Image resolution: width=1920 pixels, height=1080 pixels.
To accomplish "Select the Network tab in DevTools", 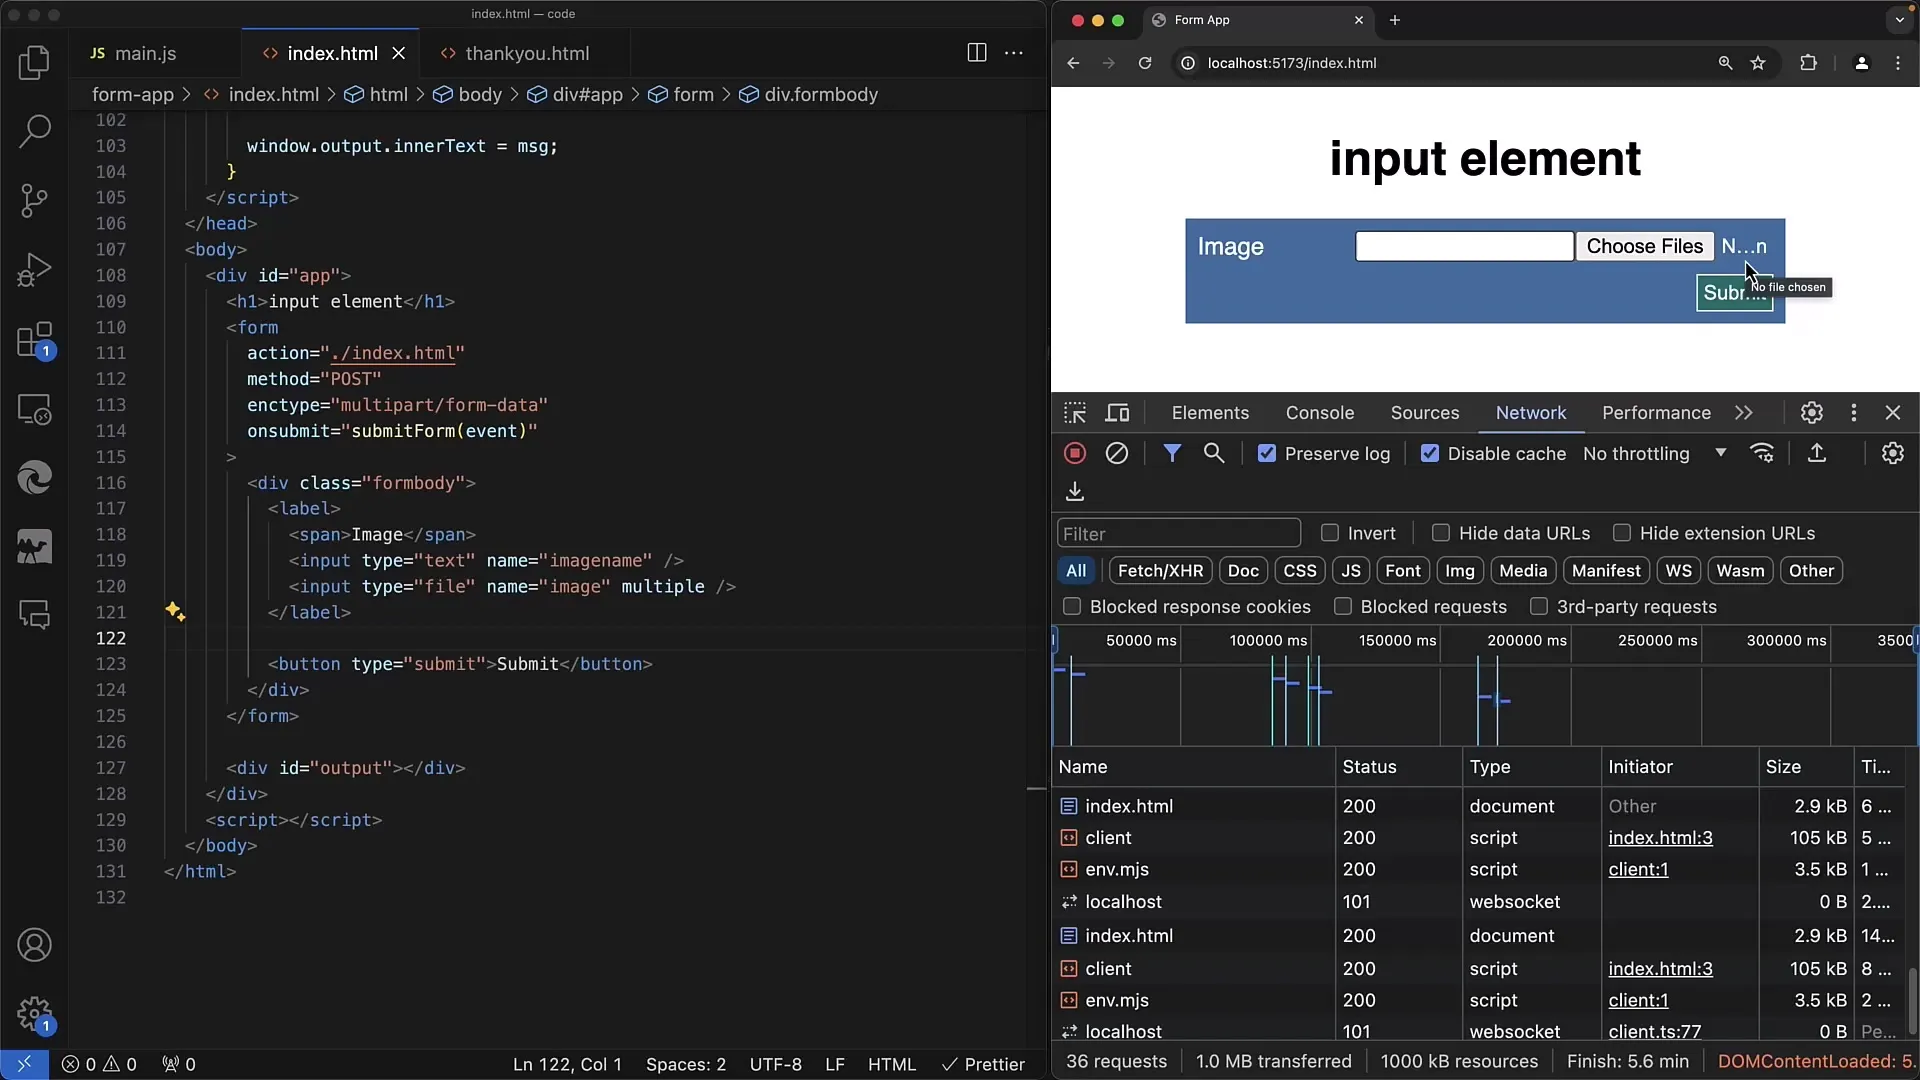I will tap(1531, 413).
